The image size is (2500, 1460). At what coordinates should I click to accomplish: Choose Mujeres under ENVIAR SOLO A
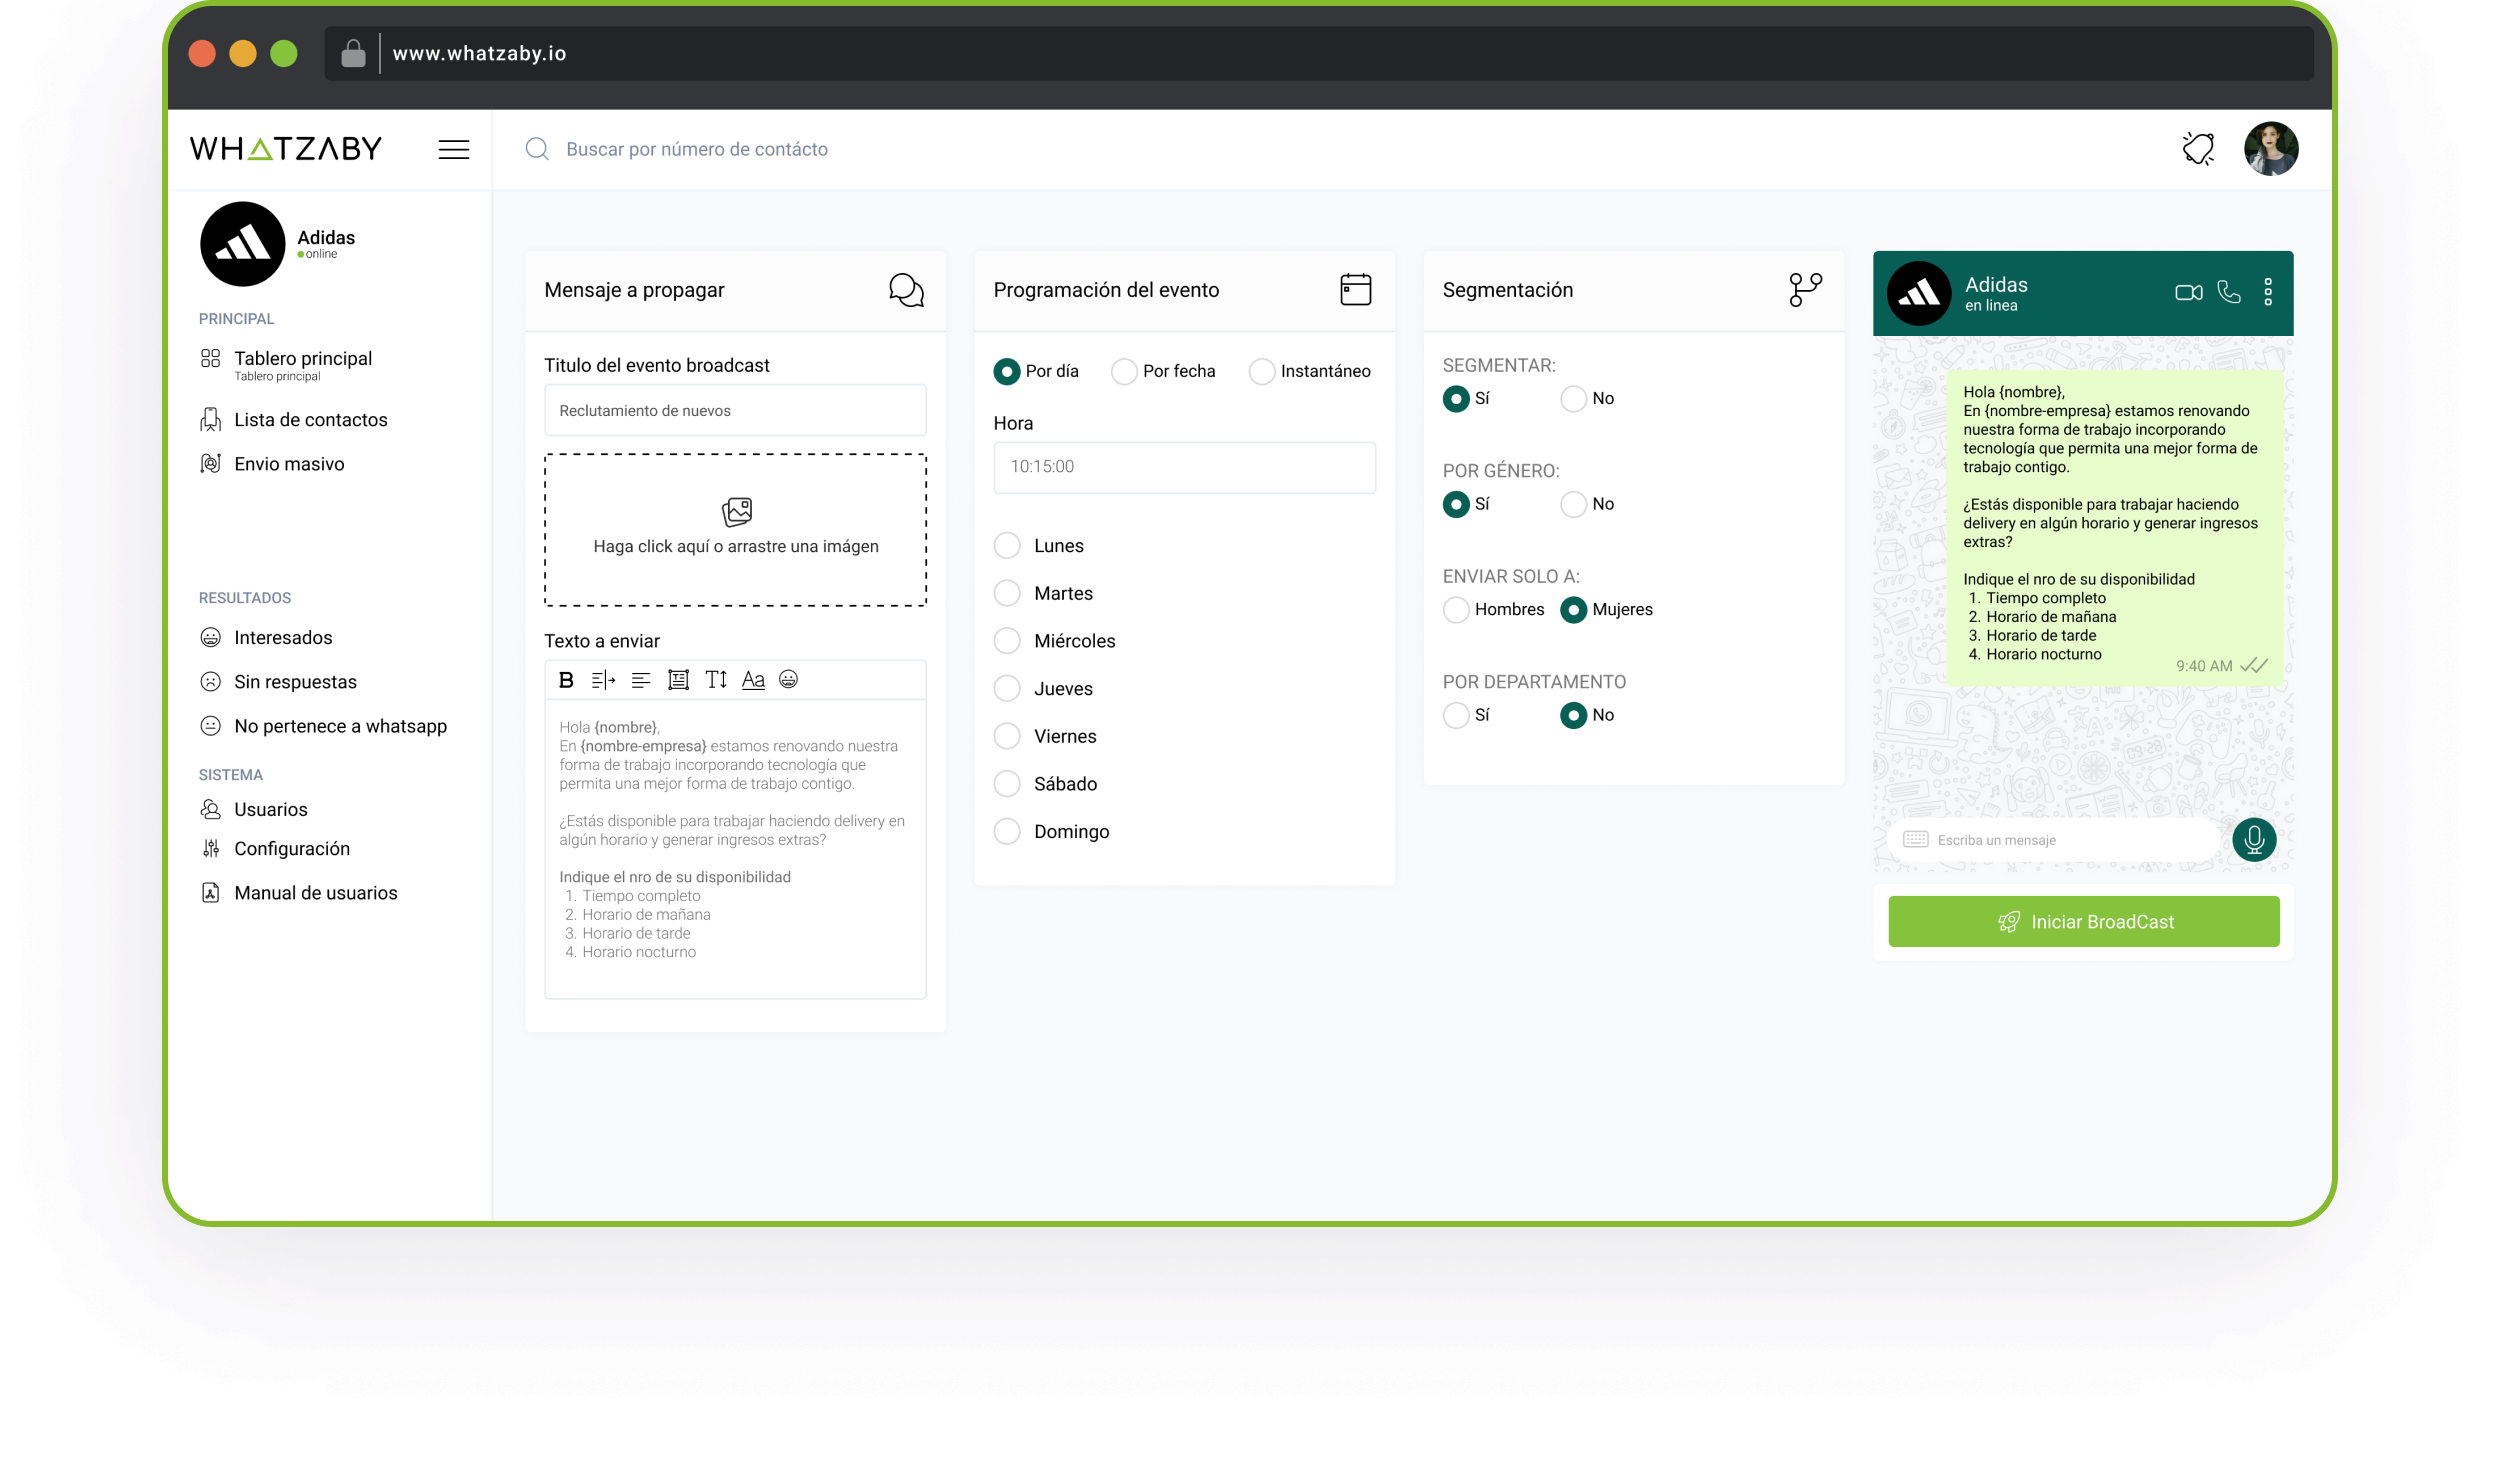pyautogui.click(x=1573, y=610)
